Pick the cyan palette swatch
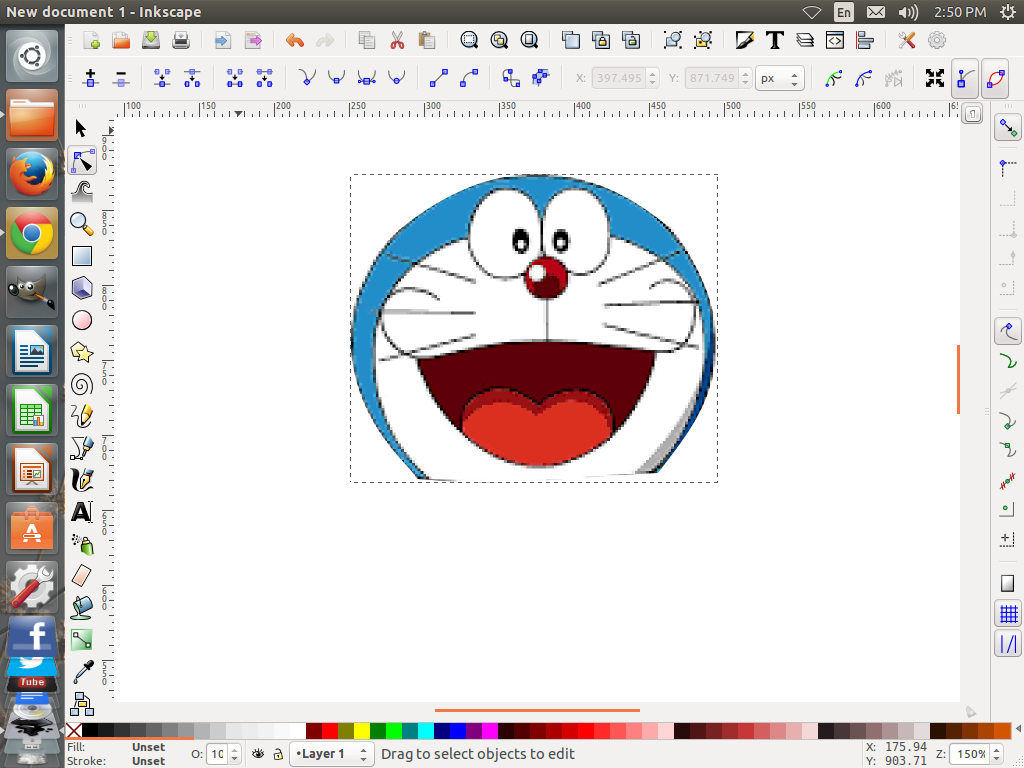The width and height of the screenshot is (1024, 768). pos(426,730)
